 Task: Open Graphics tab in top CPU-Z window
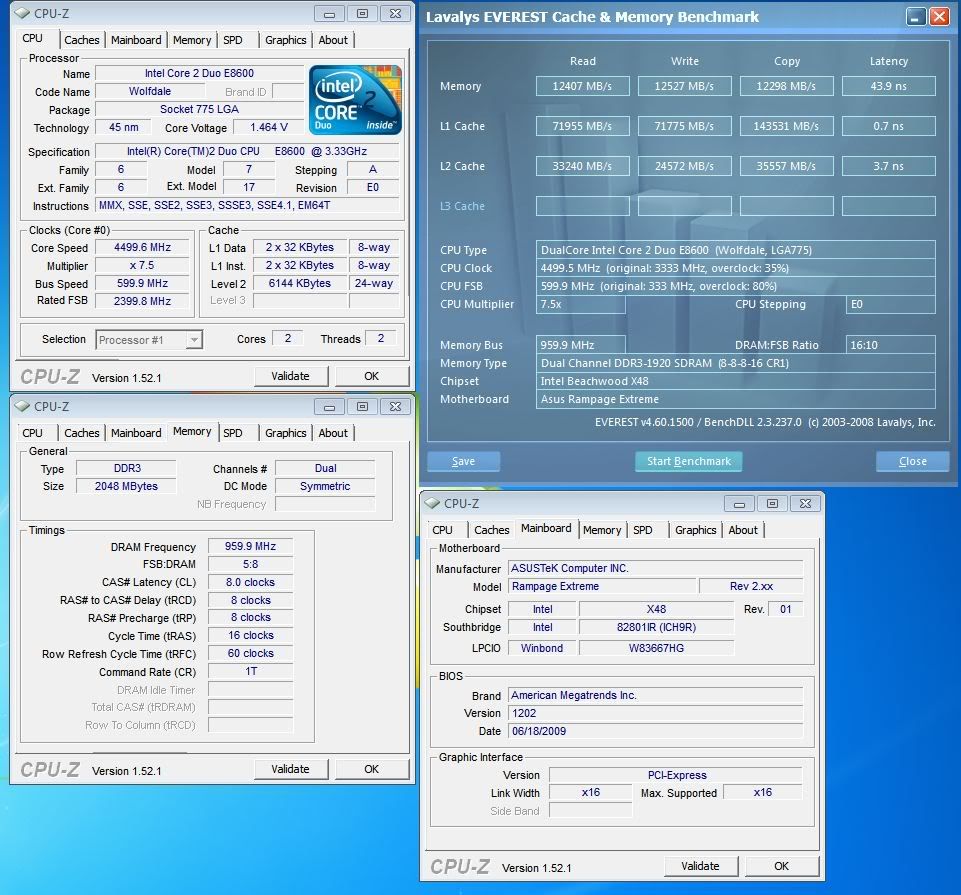tap(286, 40)
